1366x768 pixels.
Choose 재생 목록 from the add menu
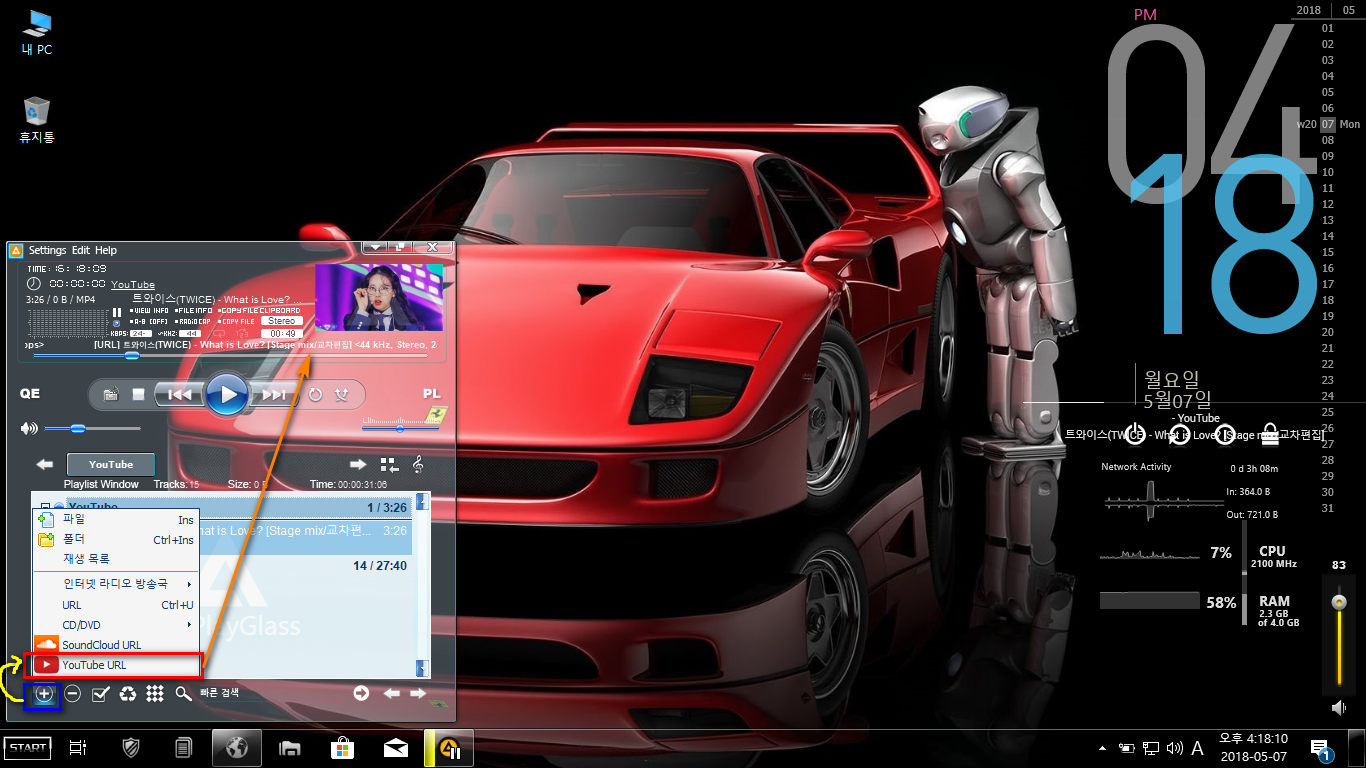tap(116, 559)
